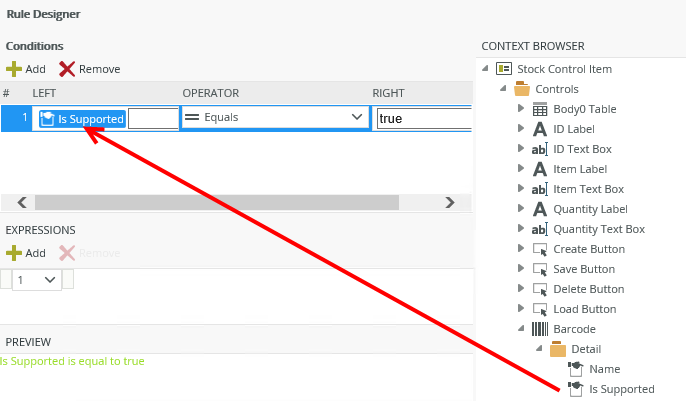Click the Create Button control icon
The image size is (686, 401).
[x=539, y=249]
